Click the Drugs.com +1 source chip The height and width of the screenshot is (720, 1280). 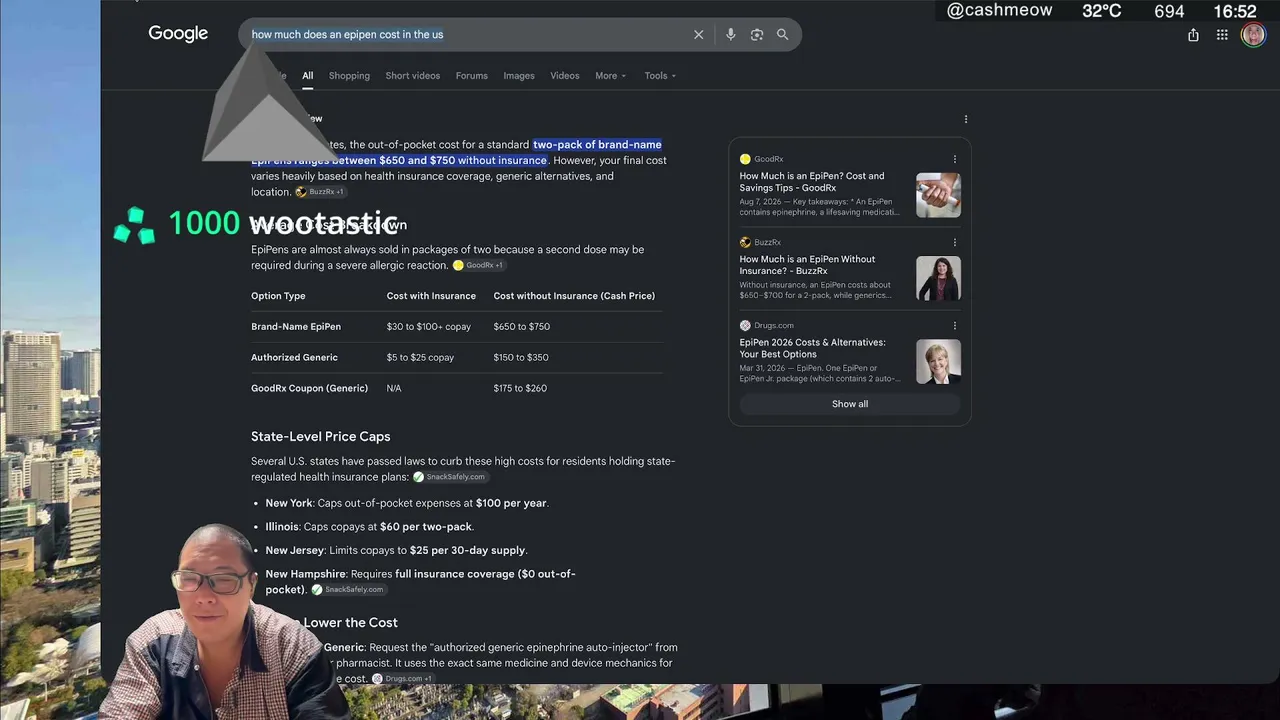coord(402,679)
